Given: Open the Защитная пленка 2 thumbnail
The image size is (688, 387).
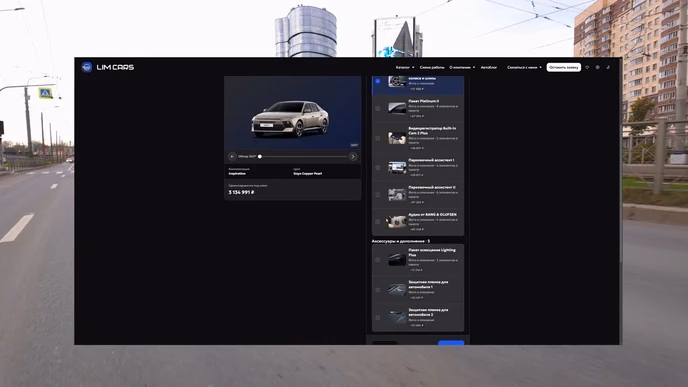Looking at the screenshot, I should tap(397, 317).
